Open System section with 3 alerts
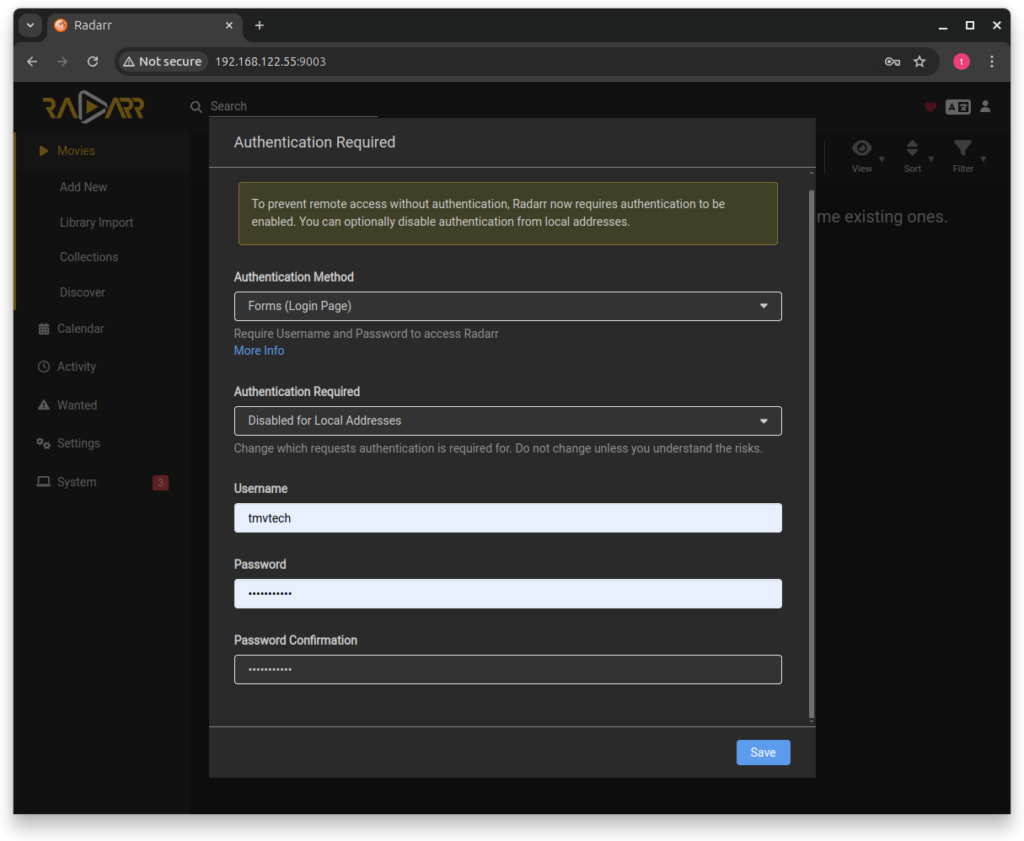 point(77,482)
